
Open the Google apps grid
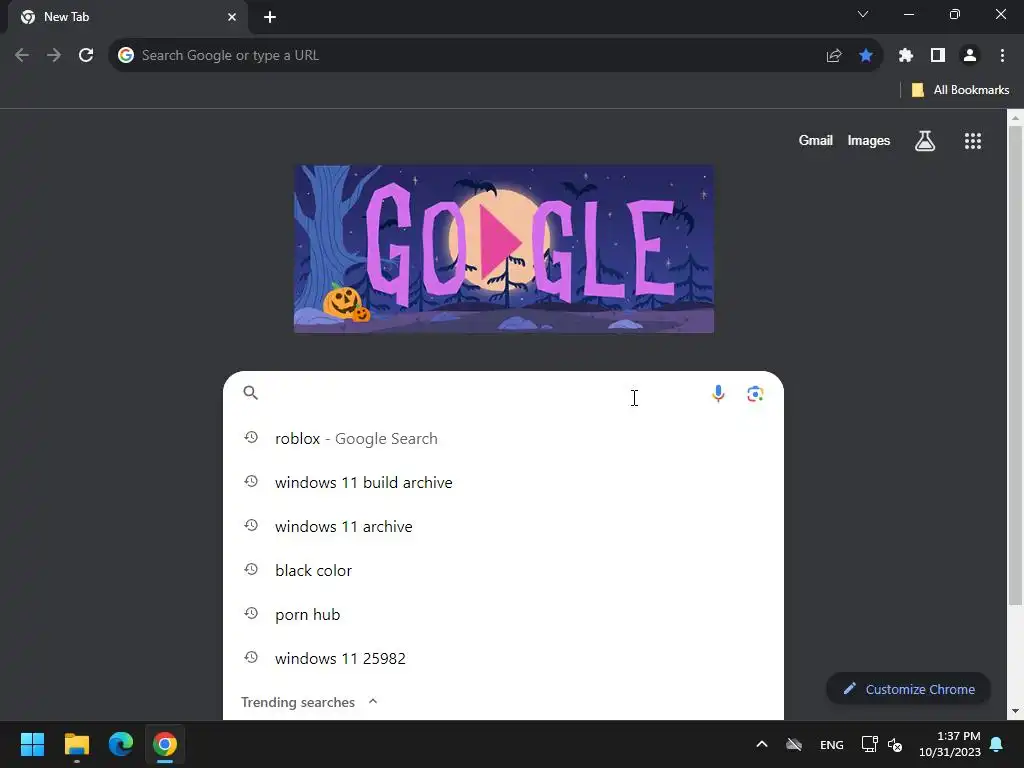click(x=973, y=140)
